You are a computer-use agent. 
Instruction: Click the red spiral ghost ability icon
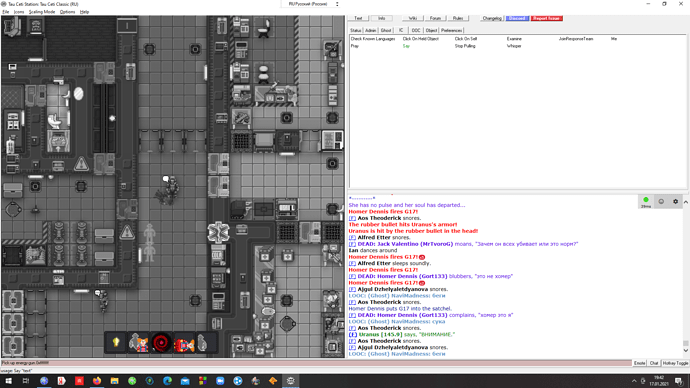(161, 343)
